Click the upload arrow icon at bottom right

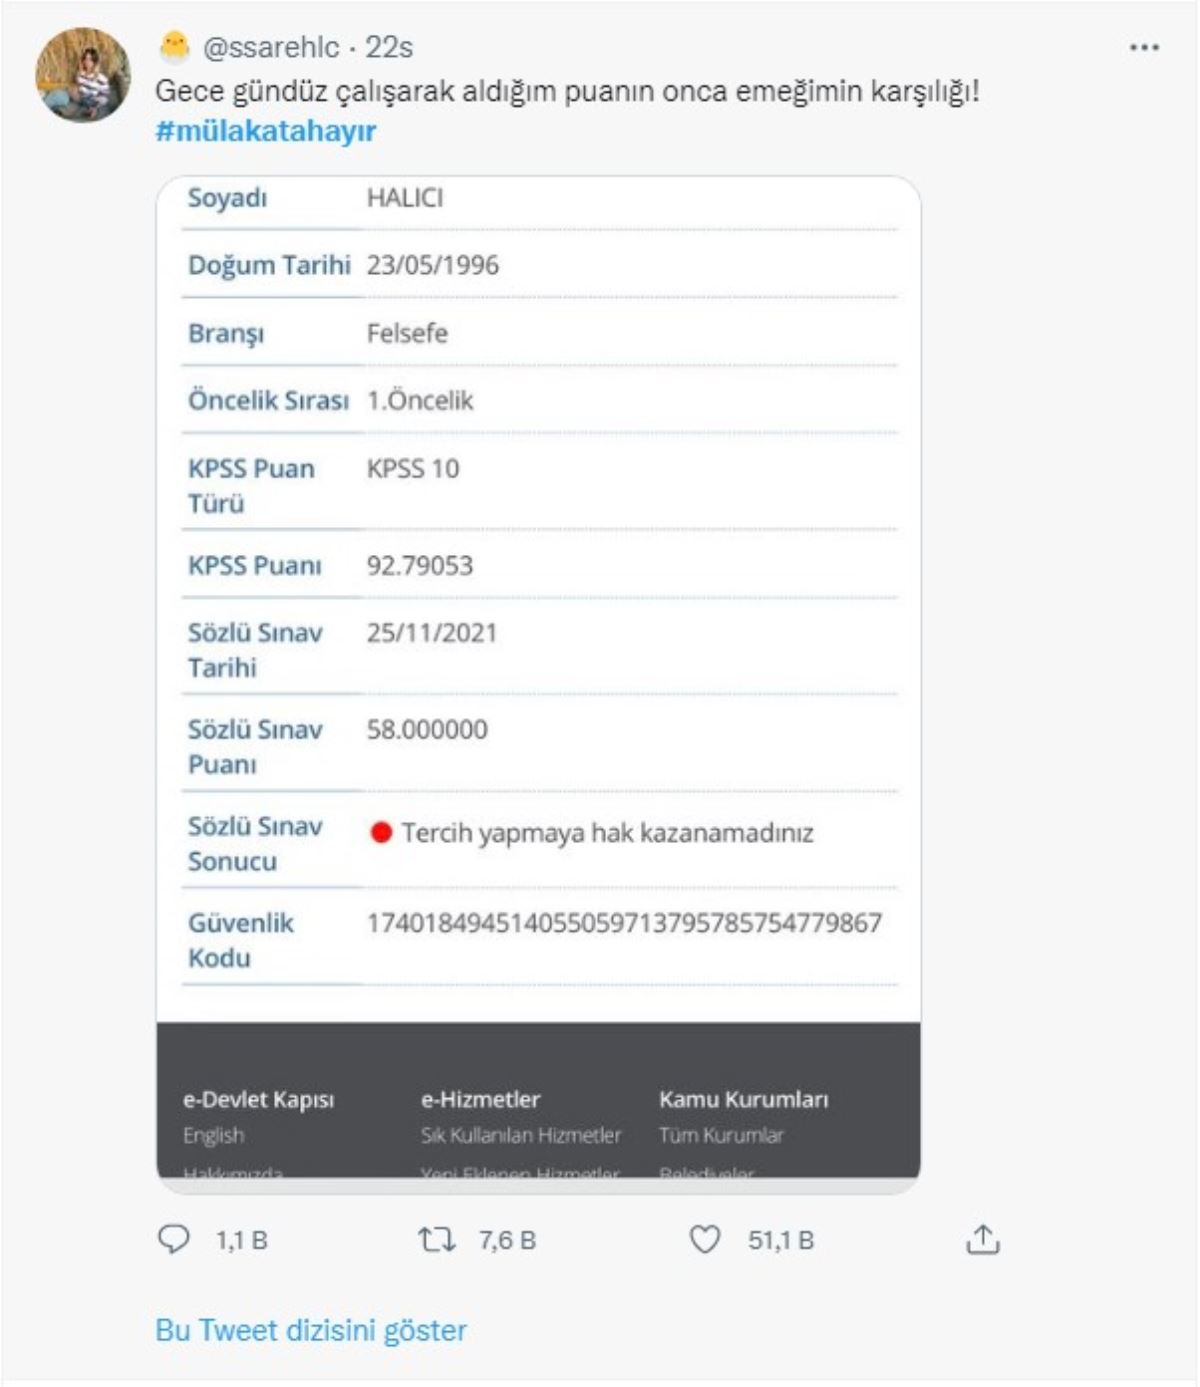pyautogui.click(x=985, y=1241)
